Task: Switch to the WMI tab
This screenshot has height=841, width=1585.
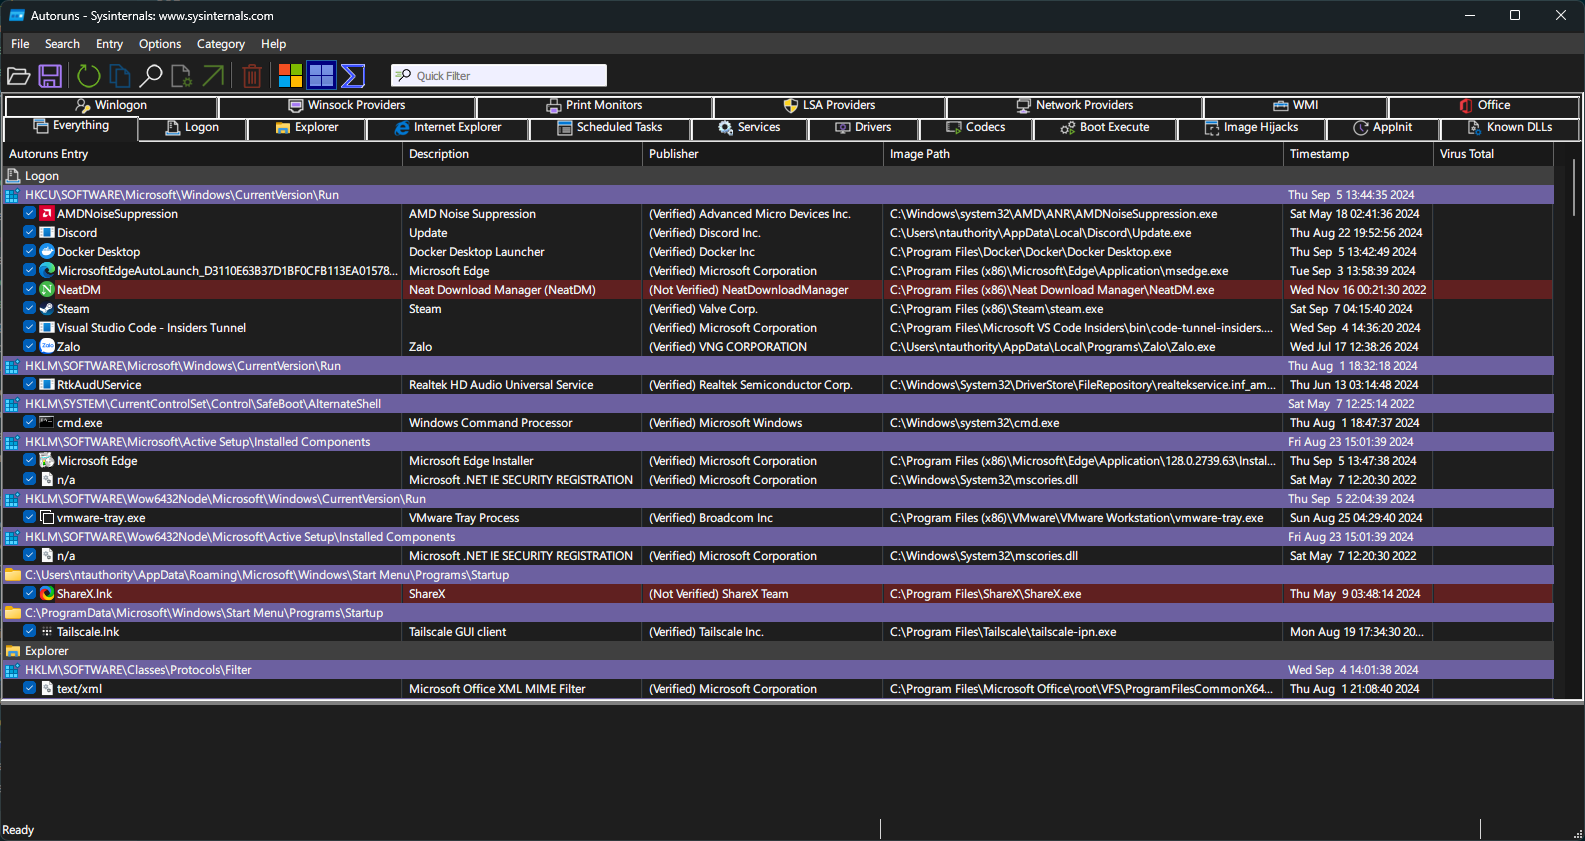Action: [1295, 106]
